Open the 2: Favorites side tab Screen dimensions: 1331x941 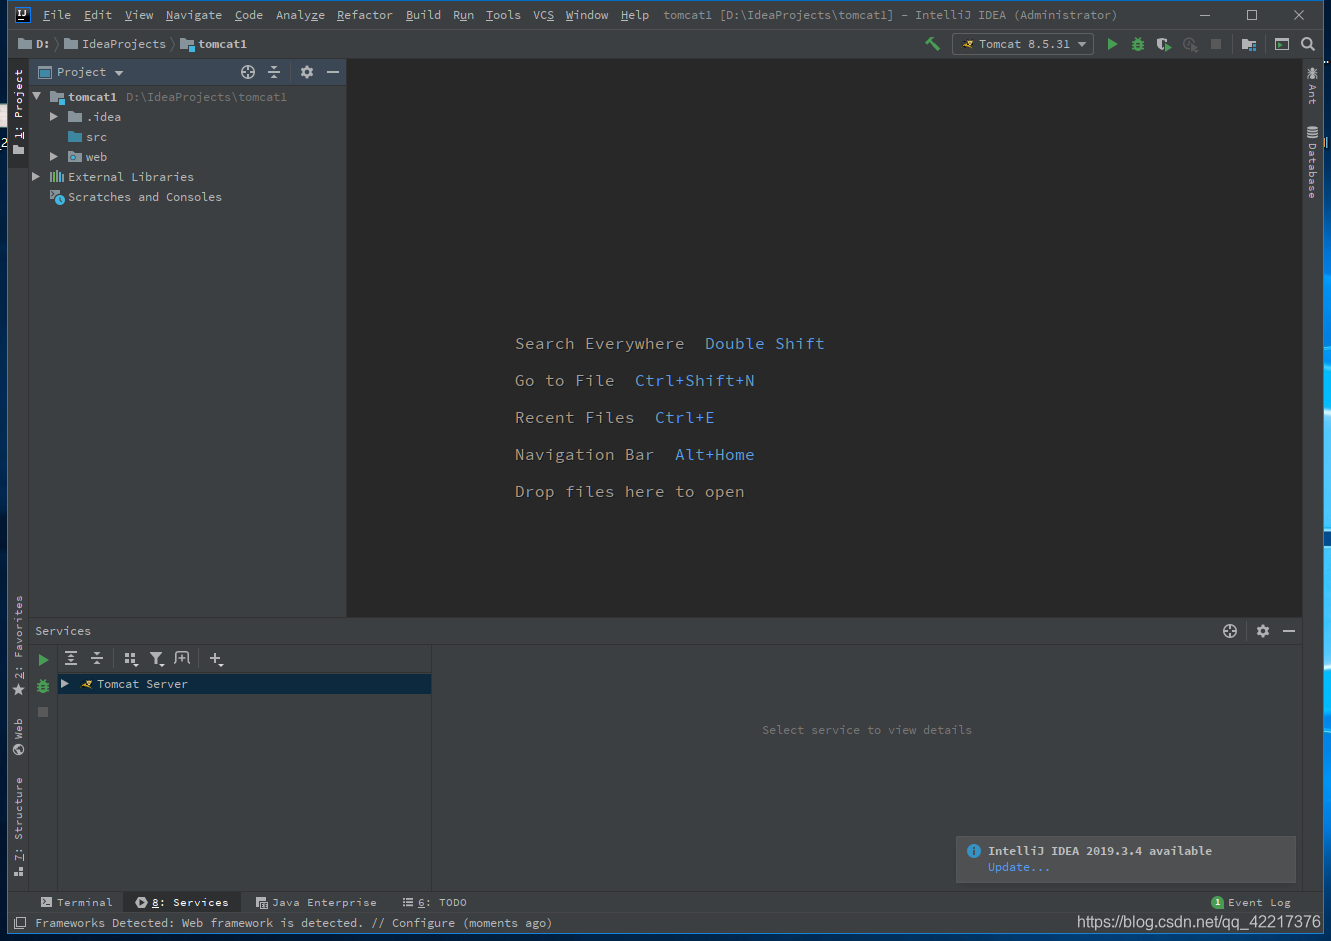tap(18, 645)
